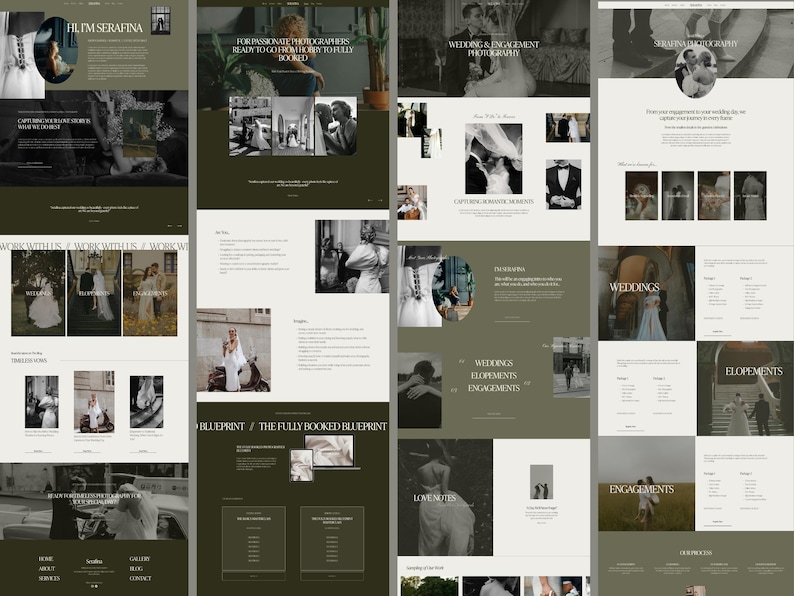Click small window-silhouette photo beside Hi I'm Serafina

[161, 21]
